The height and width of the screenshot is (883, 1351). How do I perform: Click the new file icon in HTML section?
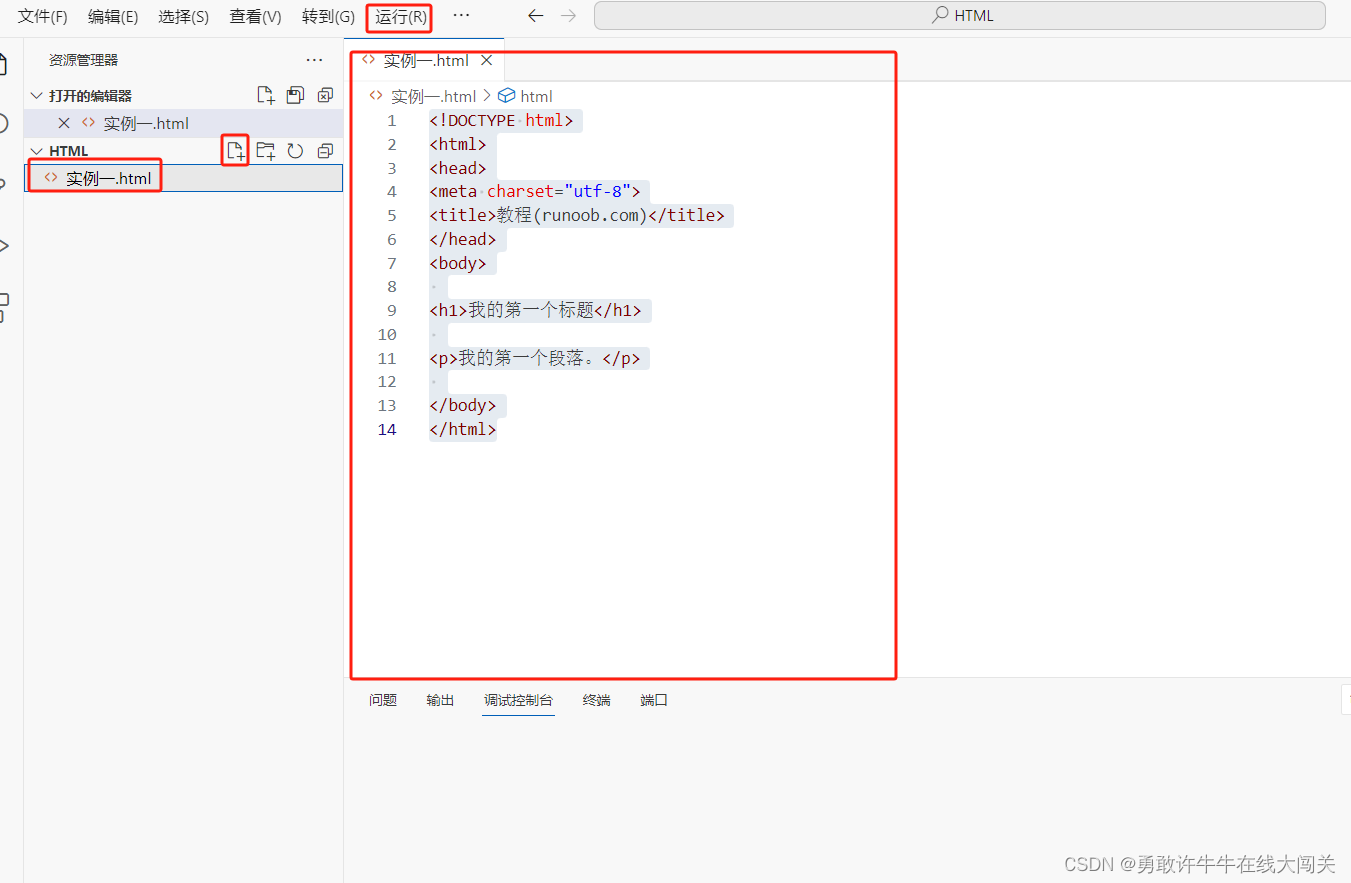click(x=235, y=151)
